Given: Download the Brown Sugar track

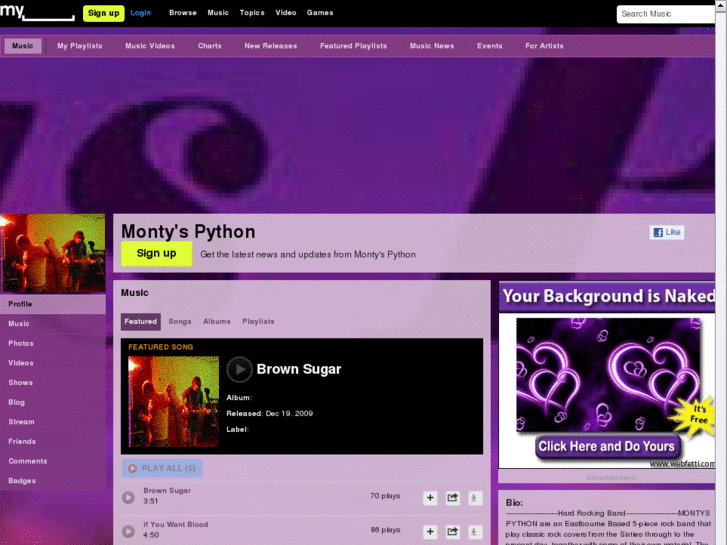Looking at the screenshot, I should pyautogui.click(x=474, y=498).
